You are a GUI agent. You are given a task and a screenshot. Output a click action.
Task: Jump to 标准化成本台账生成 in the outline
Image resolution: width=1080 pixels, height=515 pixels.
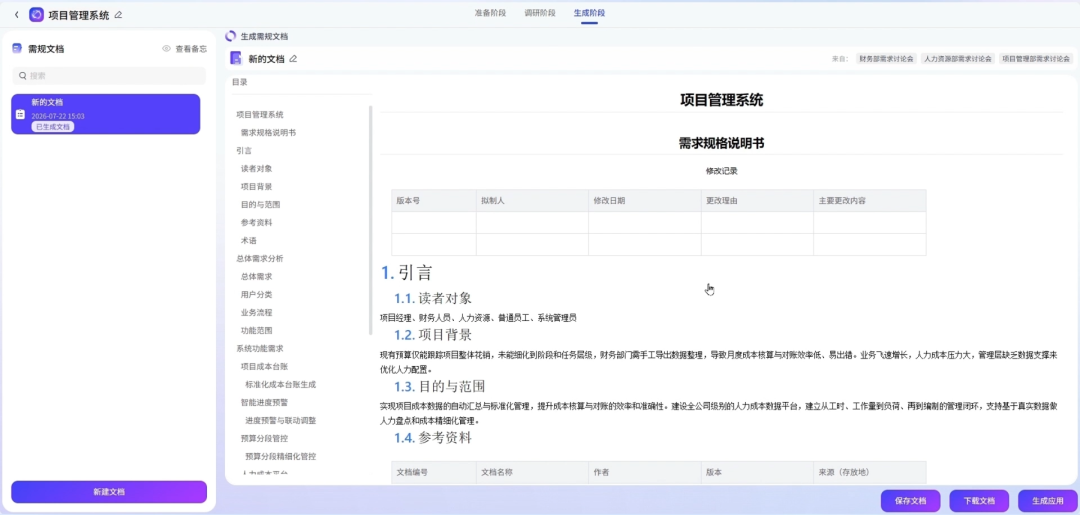click(x=280, y=384)
